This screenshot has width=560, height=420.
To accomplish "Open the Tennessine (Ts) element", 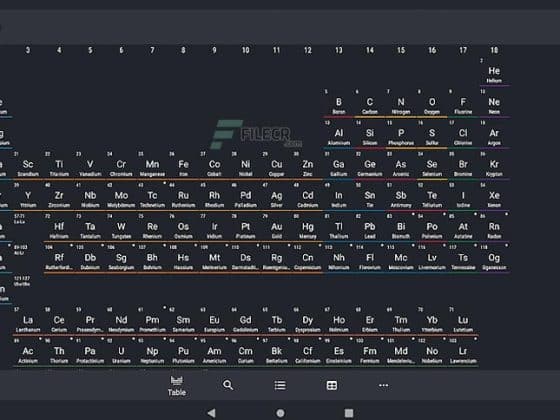I will (463, 259).
